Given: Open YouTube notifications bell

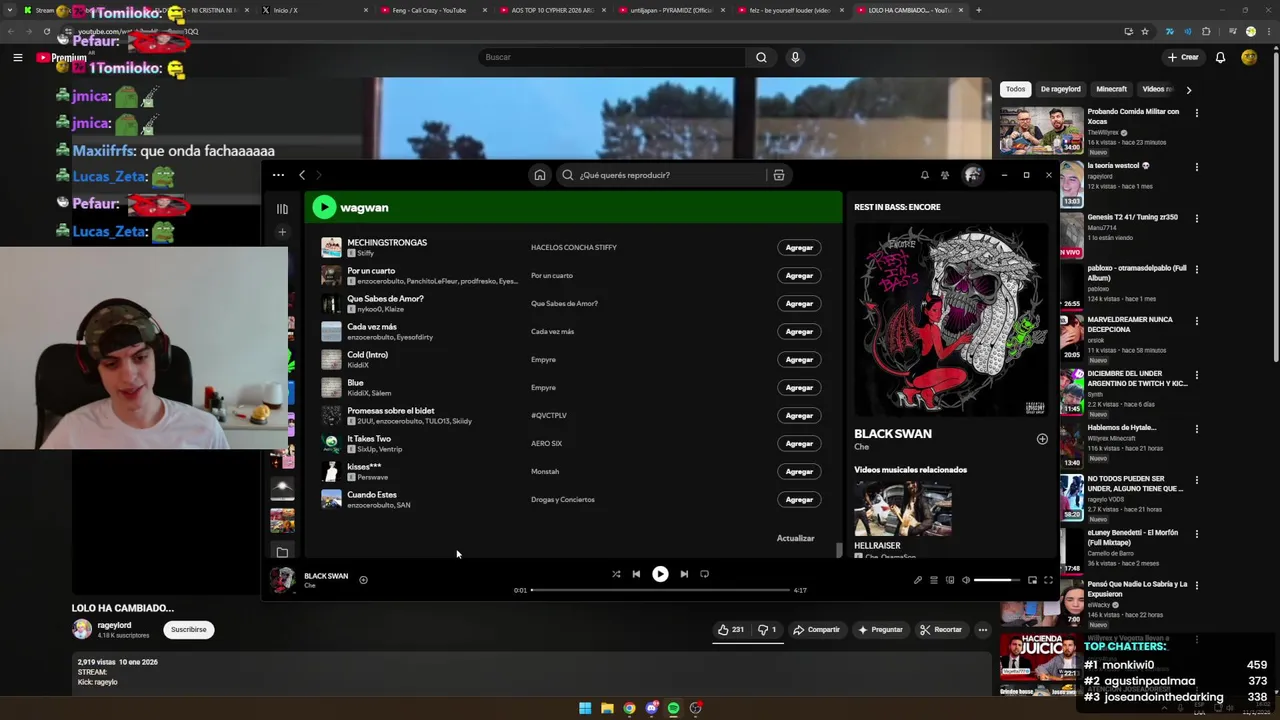Looking at the screenshot, I should pos(1220,57).
